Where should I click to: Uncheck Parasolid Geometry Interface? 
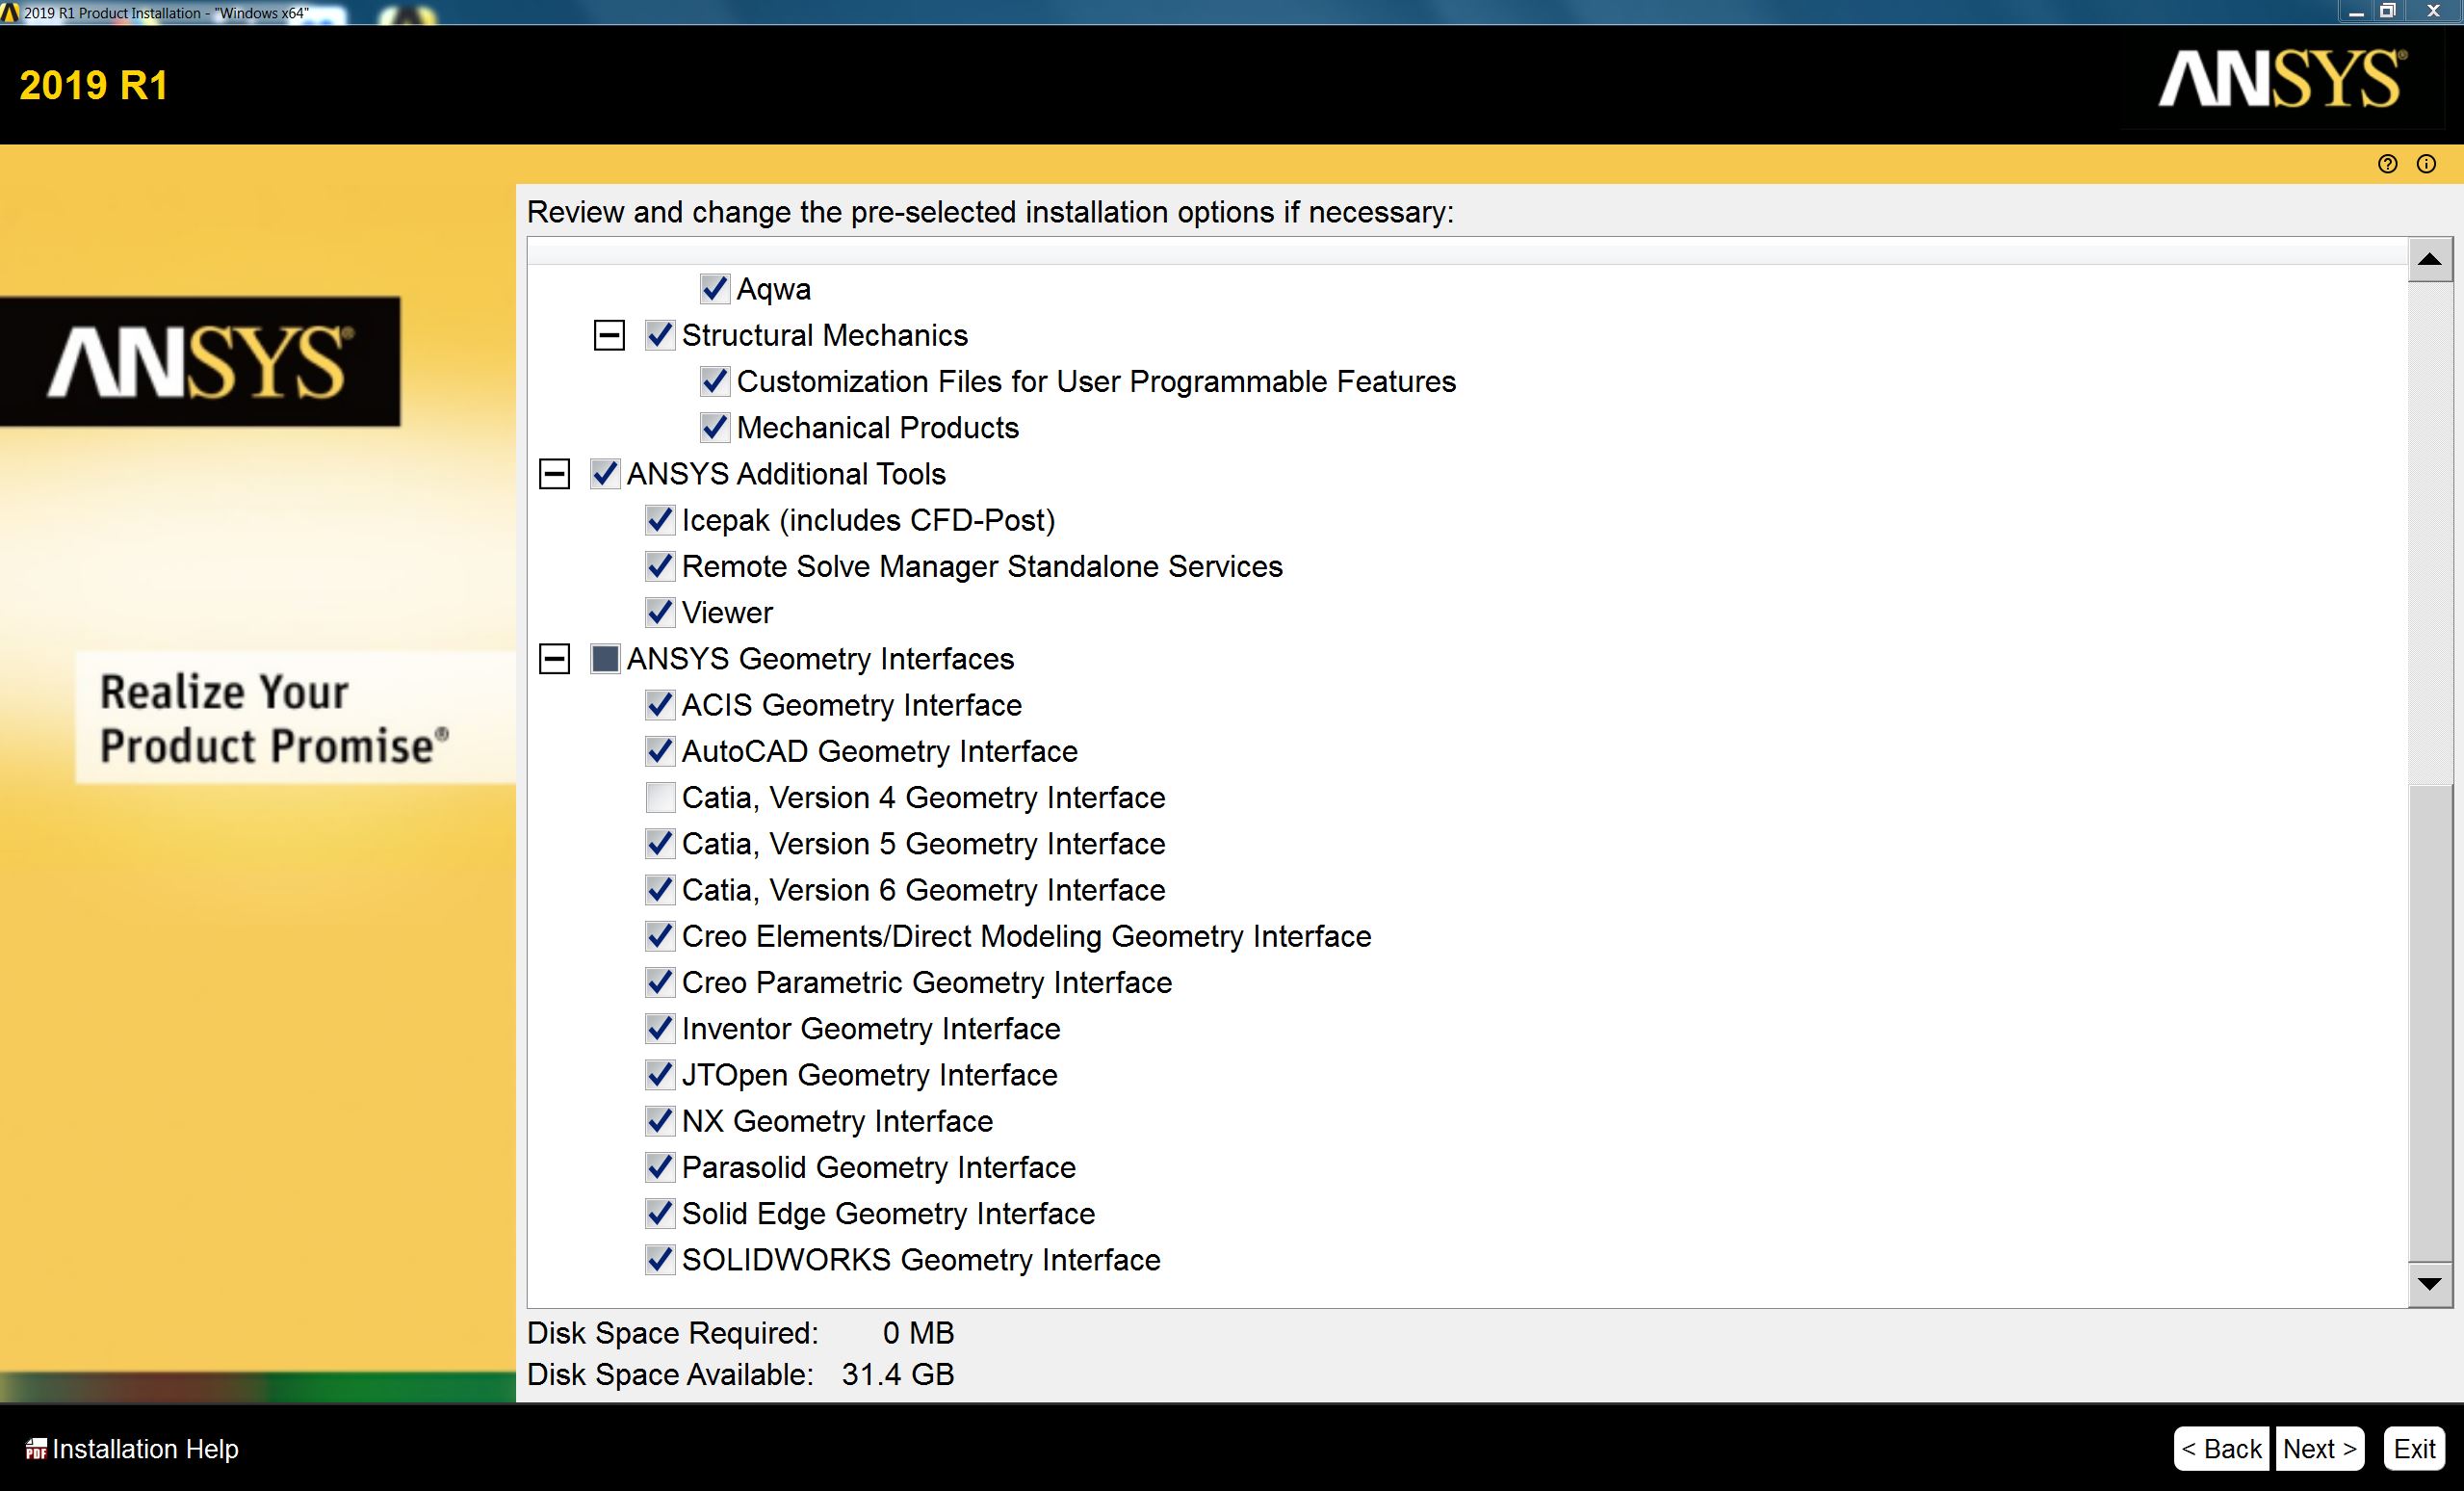[659, 1167]
